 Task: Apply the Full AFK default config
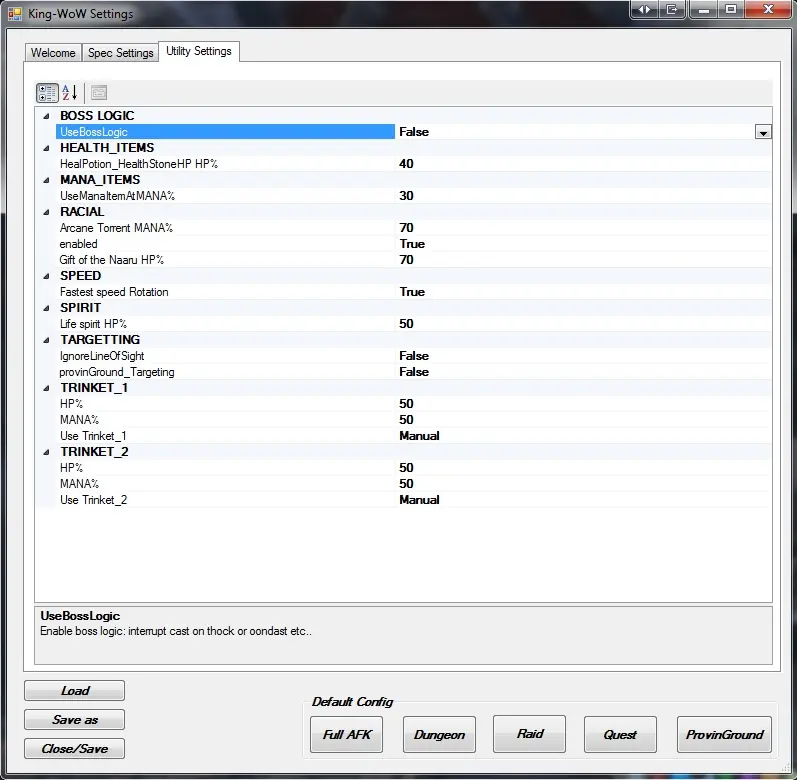347,734
